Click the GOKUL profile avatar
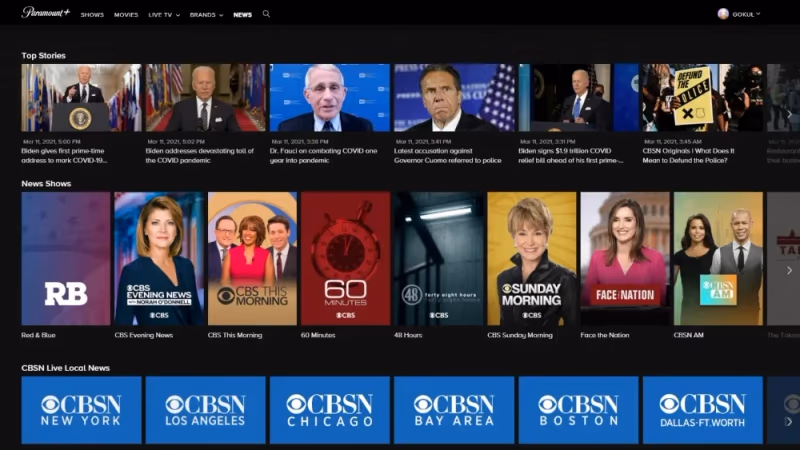This screenshot has height=450, width=800. (722, 14)
